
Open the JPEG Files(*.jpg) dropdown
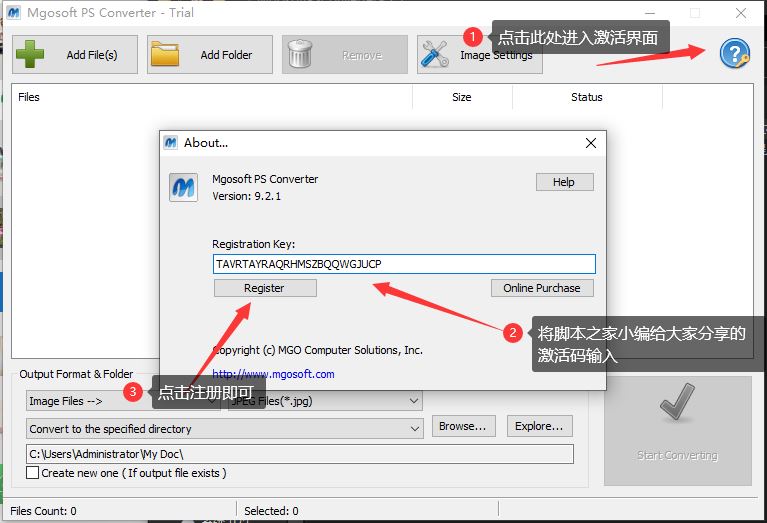click(325, 401)
